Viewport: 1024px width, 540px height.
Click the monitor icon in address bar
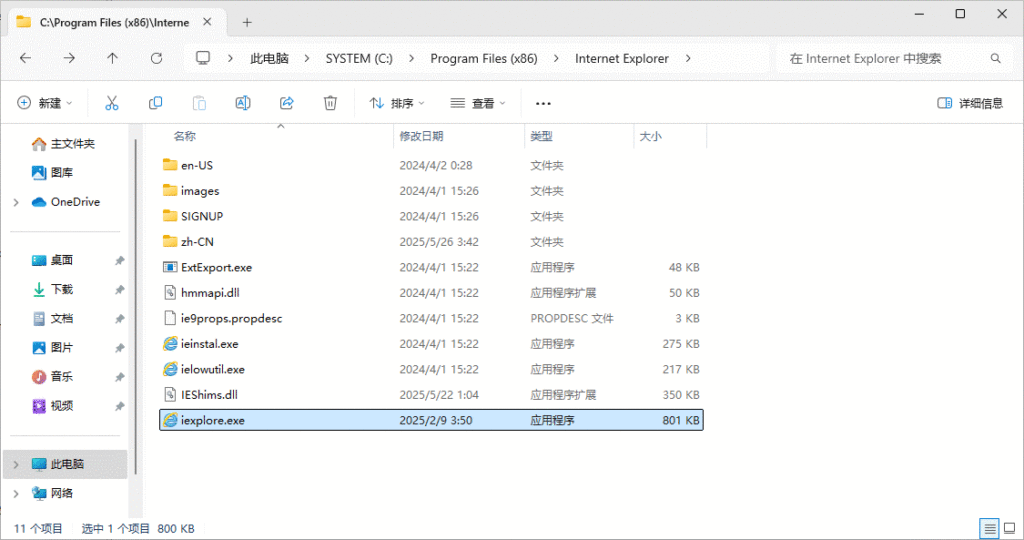point(203,58)
